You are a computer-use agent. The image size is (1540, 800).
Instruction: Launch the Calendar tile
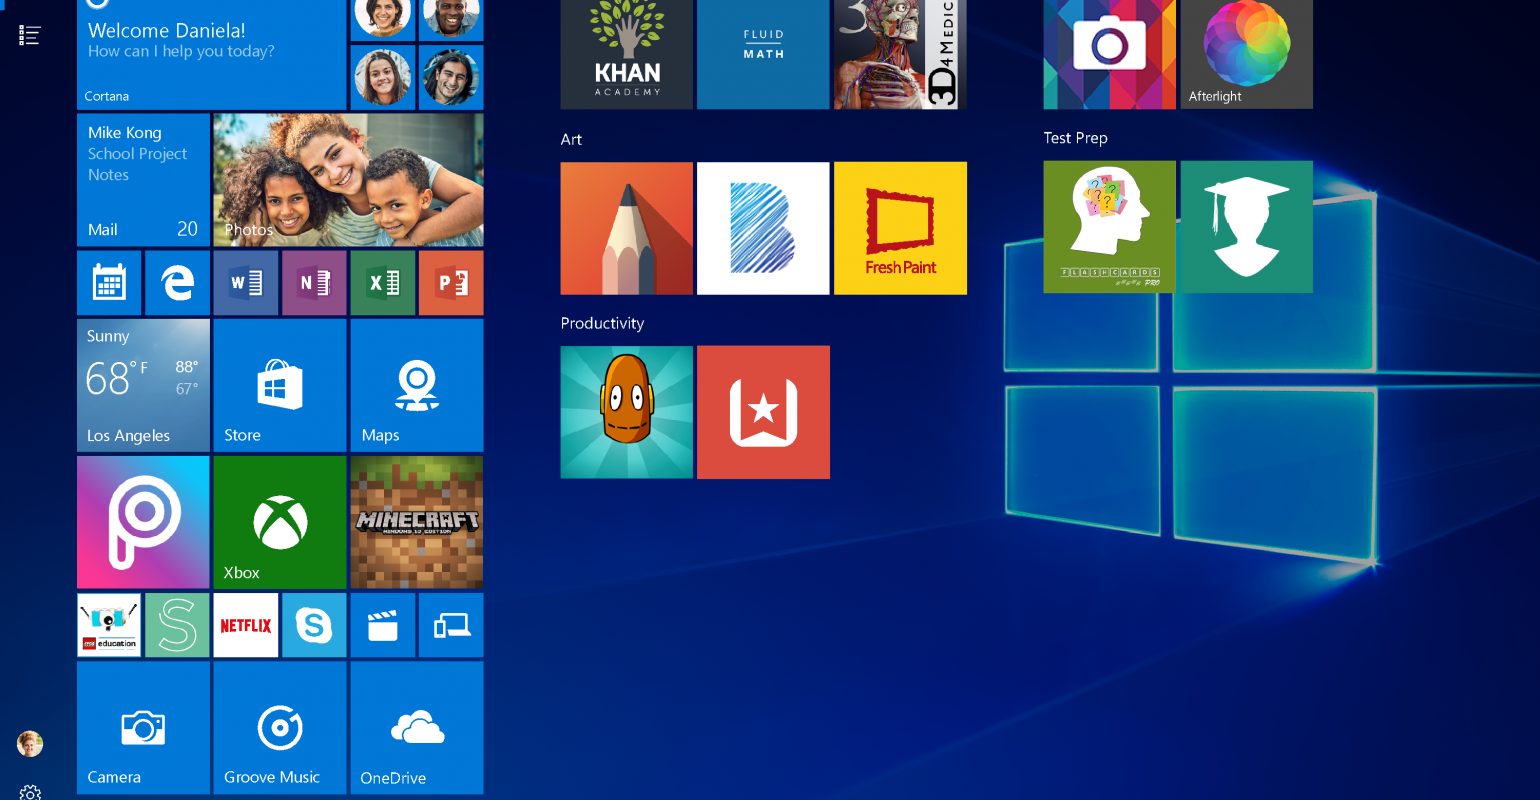click(x=109, y=283)
